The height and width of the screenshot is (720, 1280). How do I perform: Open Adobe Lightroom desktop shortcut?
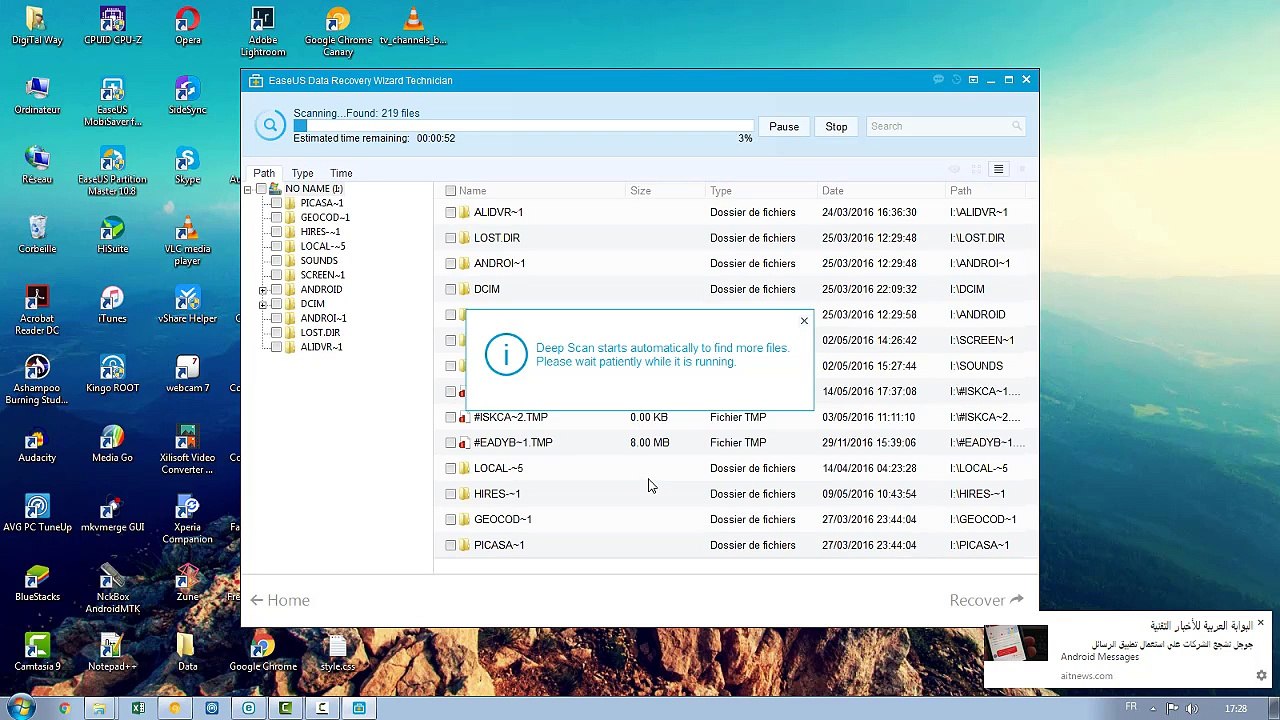263,33
